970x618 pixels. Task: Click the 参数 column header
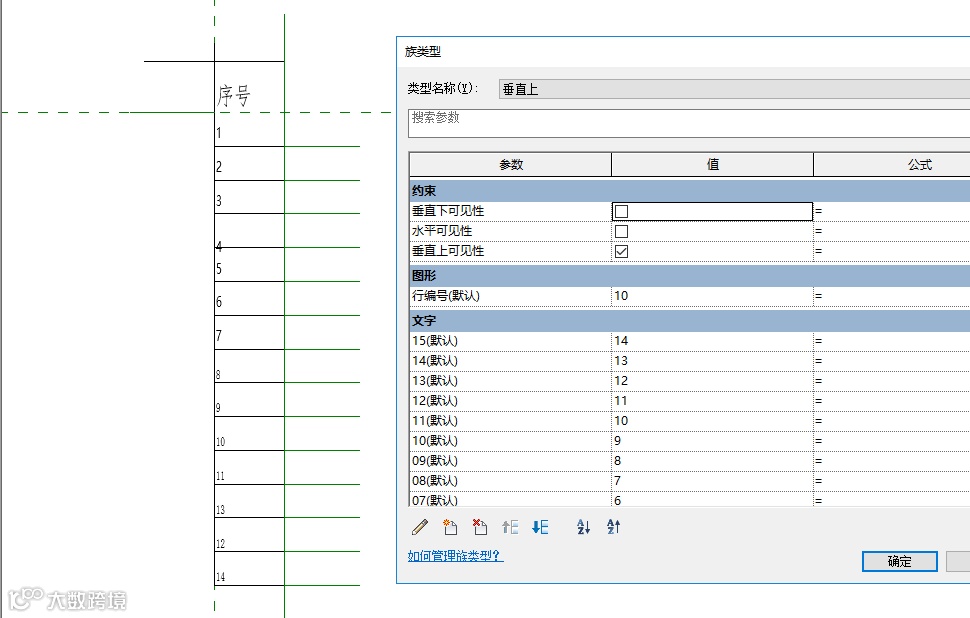click(510, 165)
